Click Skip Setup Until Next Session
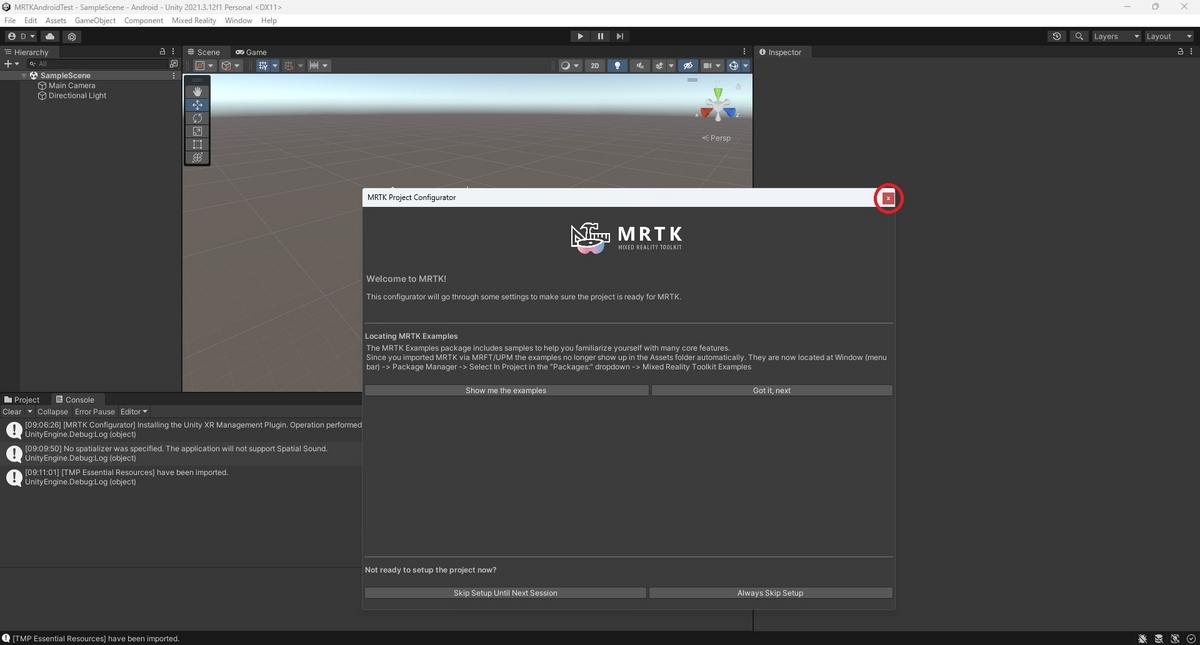The width and height of the screenshot is (1200, 645). click(x=505, y=593)
